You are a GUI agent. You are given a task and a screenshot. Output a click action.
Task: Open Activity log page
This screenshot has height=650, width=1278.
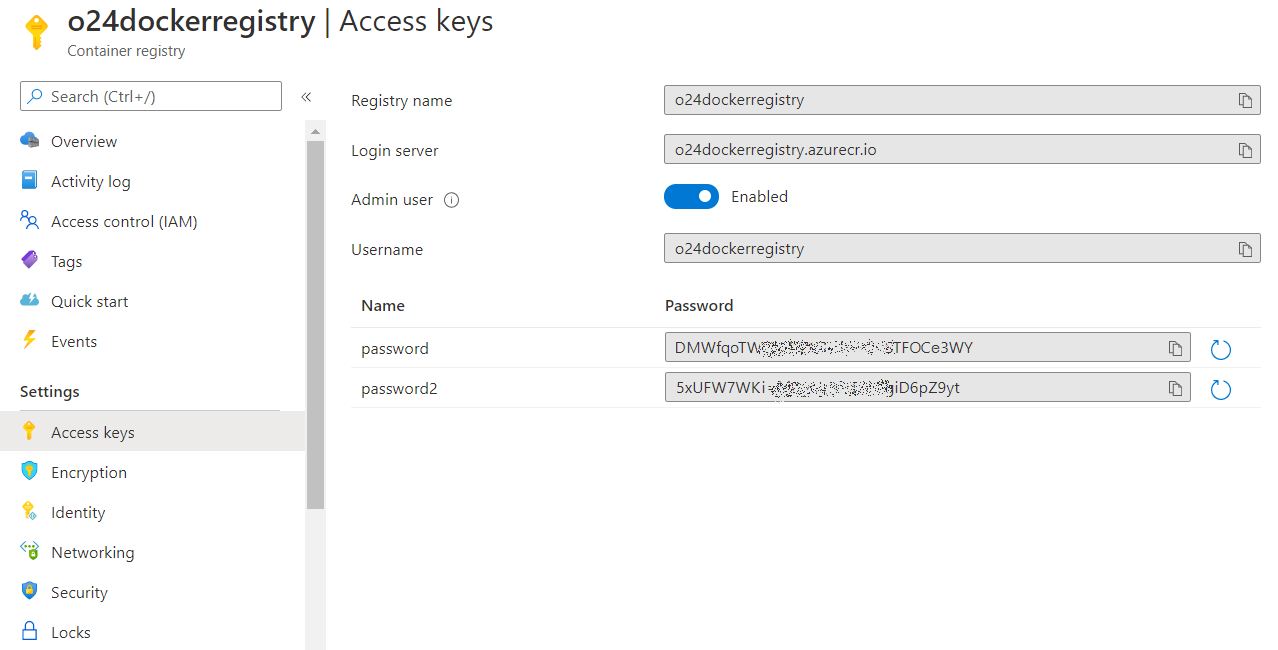coord(90,181)
